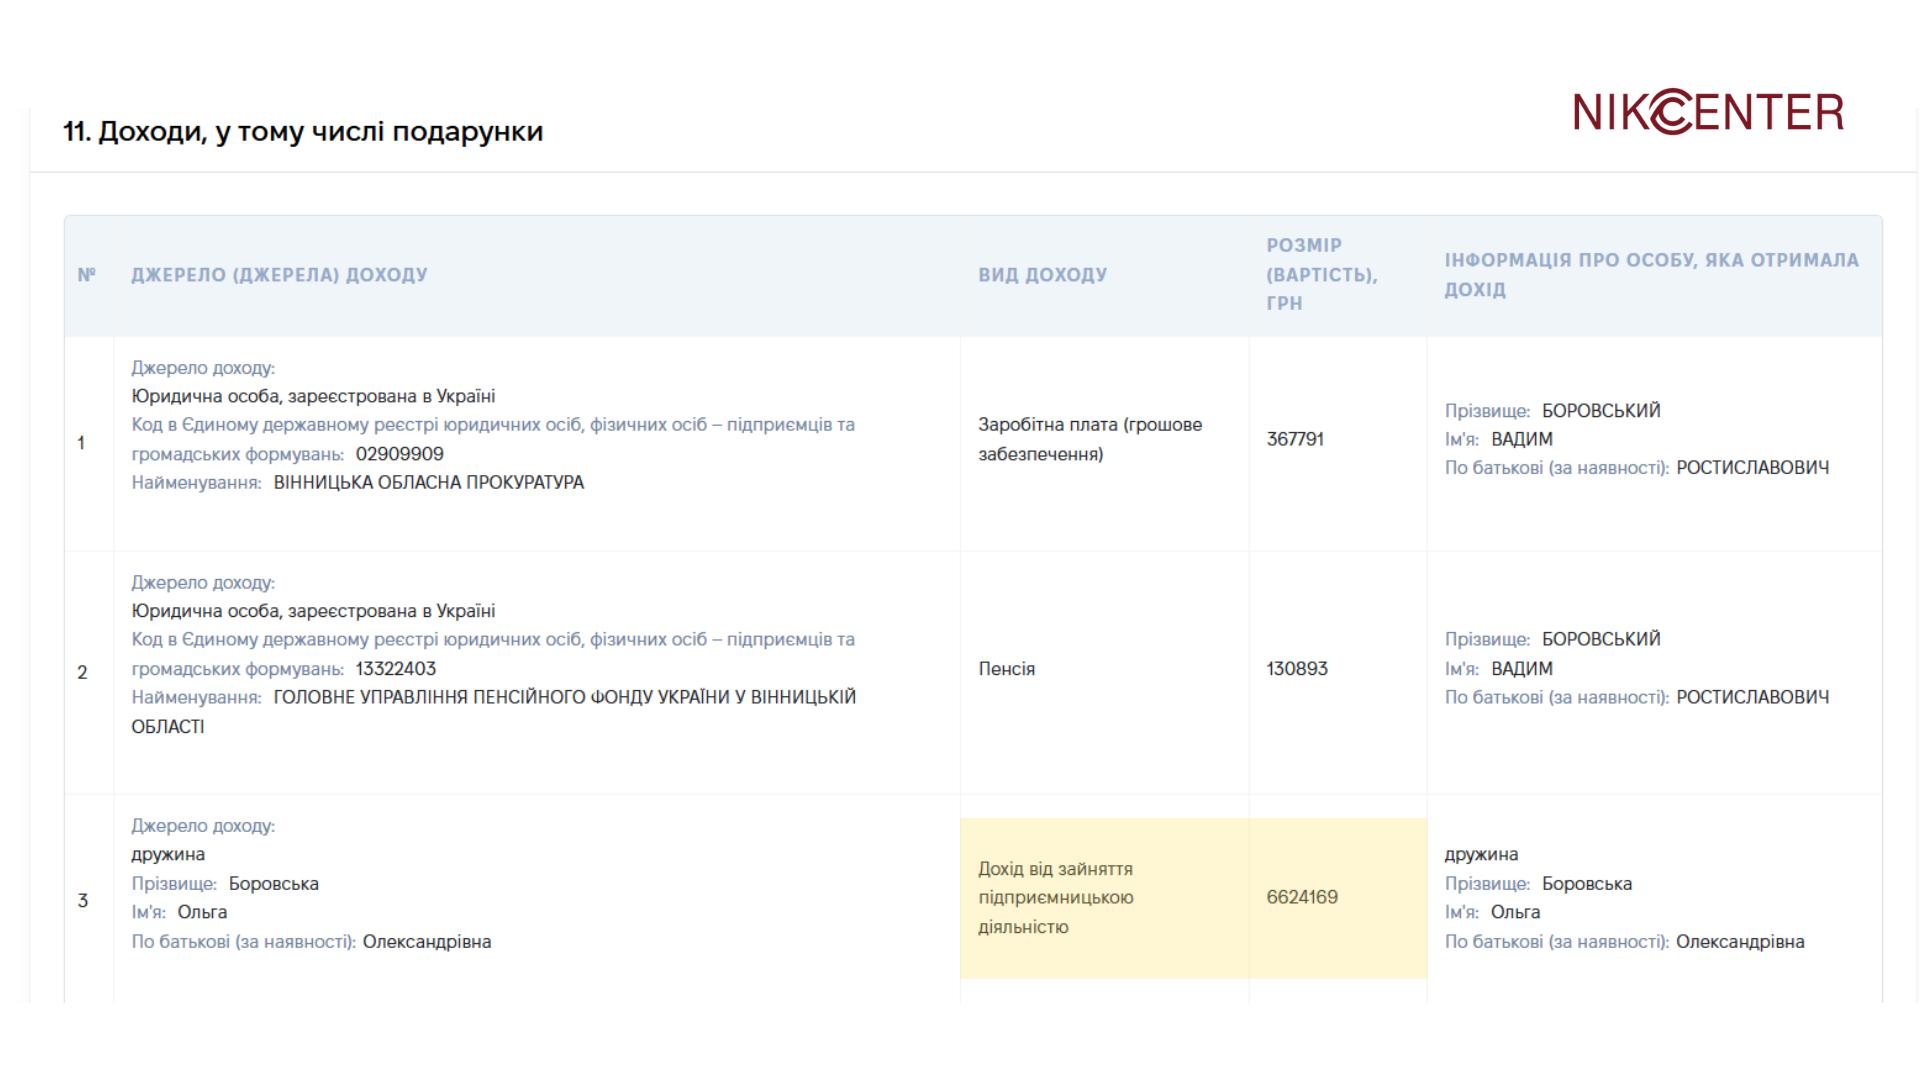This screenshot has width=1920, height=1080.
Task: Select registry code 13322403
Action: [396, 669]
